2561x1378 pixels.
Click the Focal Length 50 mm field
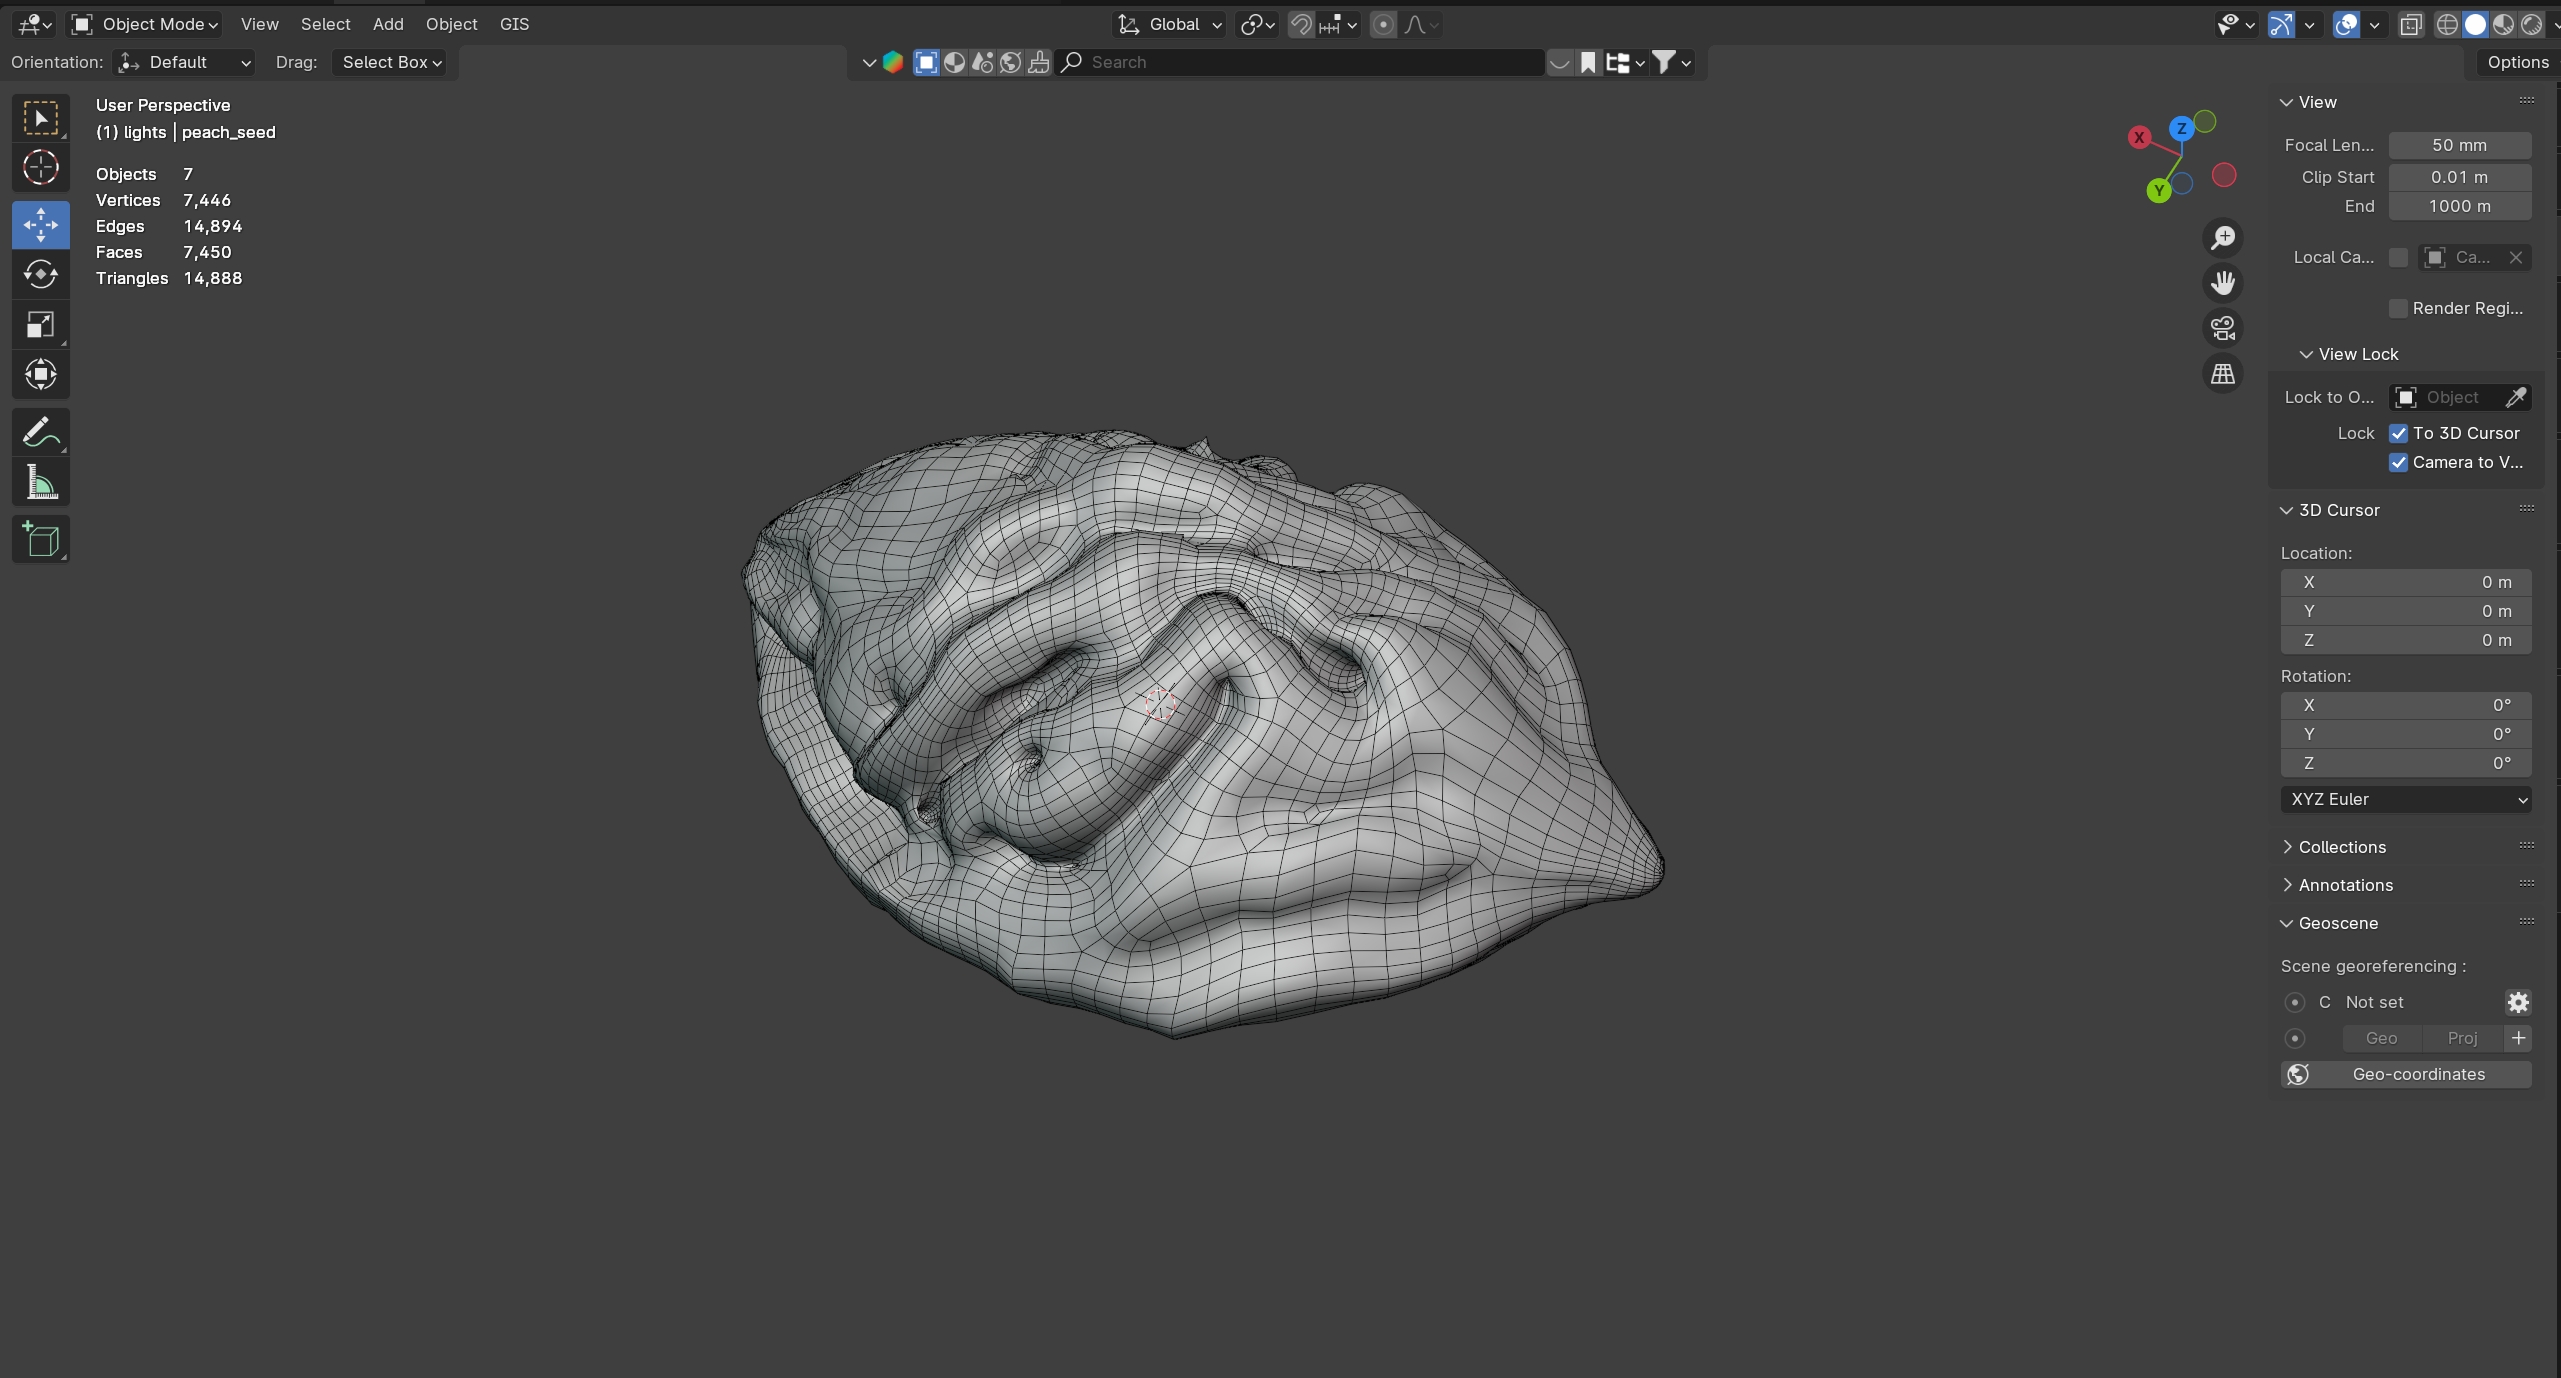2459,145
